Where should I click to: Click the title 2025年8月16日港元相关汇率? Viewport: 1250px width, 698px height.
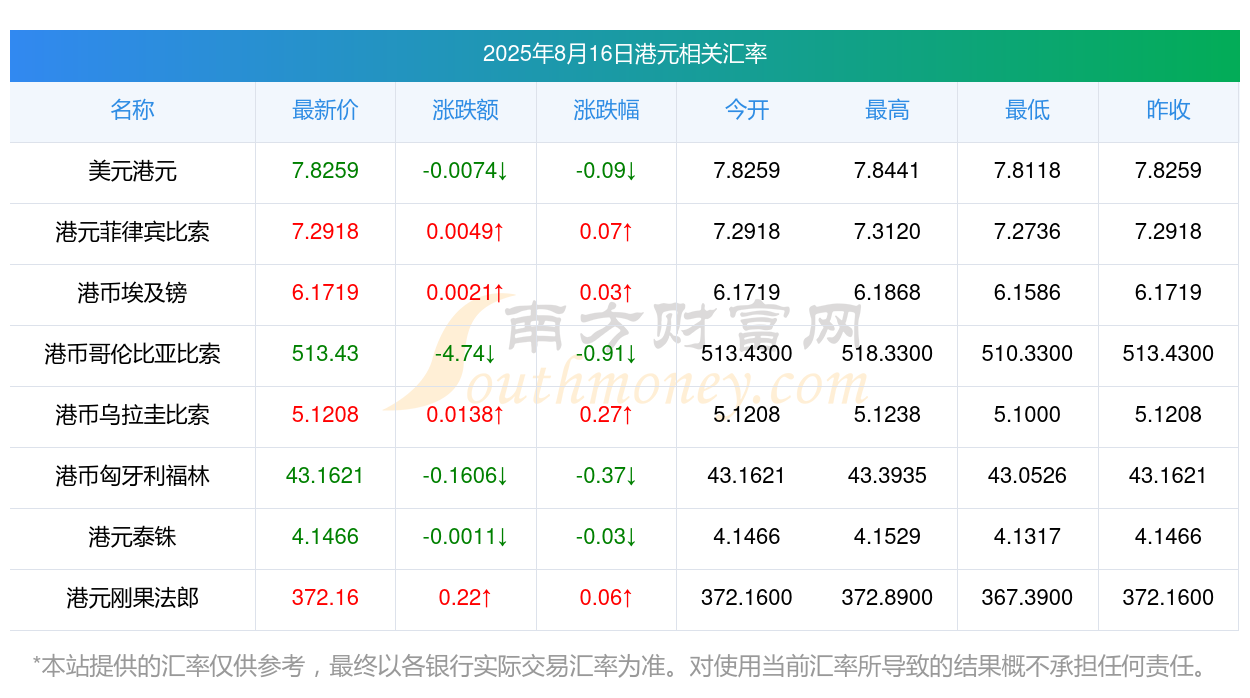(625, 54)
